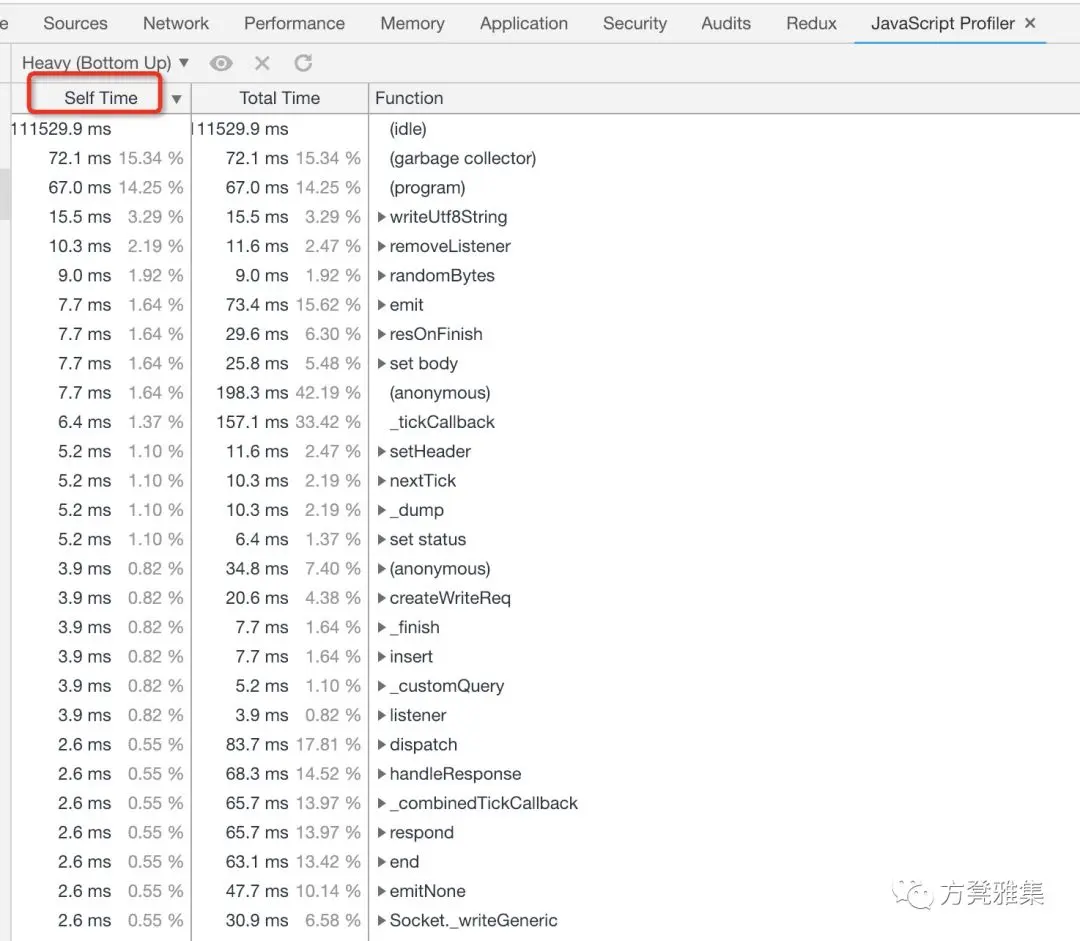This screenshot has height=941, width=1080.
Task: Expand the removeListener function row
Action: (382, 247)
